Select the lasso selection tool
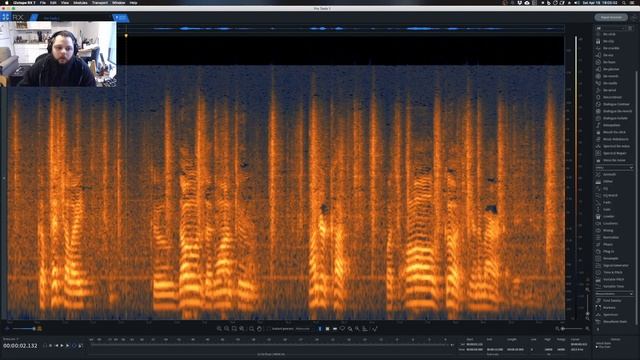 342,329
